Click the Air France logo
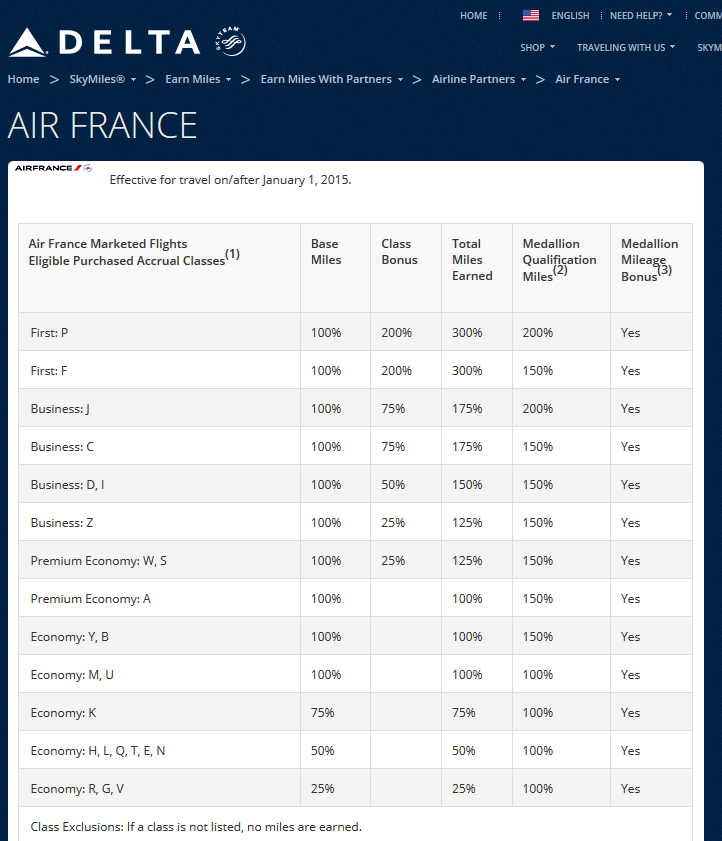The image size is (722, 841). (x=42, y=168)
